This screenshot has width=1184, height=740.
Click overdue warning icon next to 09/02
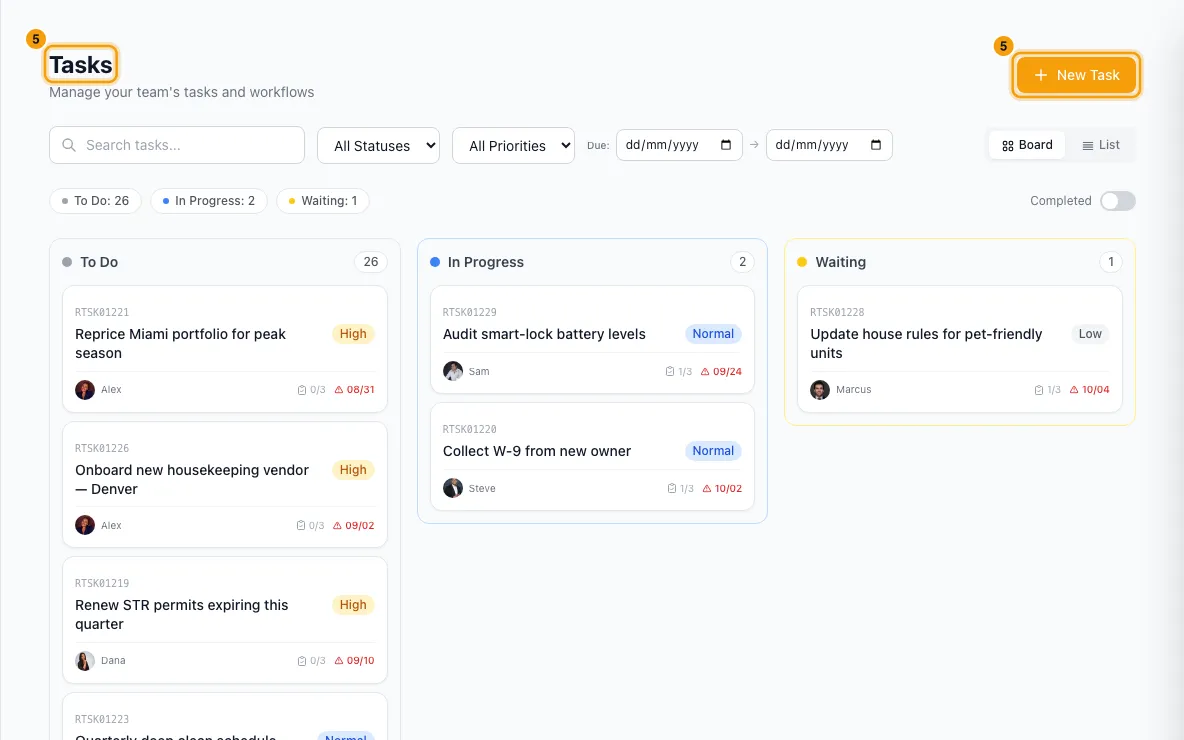[338, 526]
